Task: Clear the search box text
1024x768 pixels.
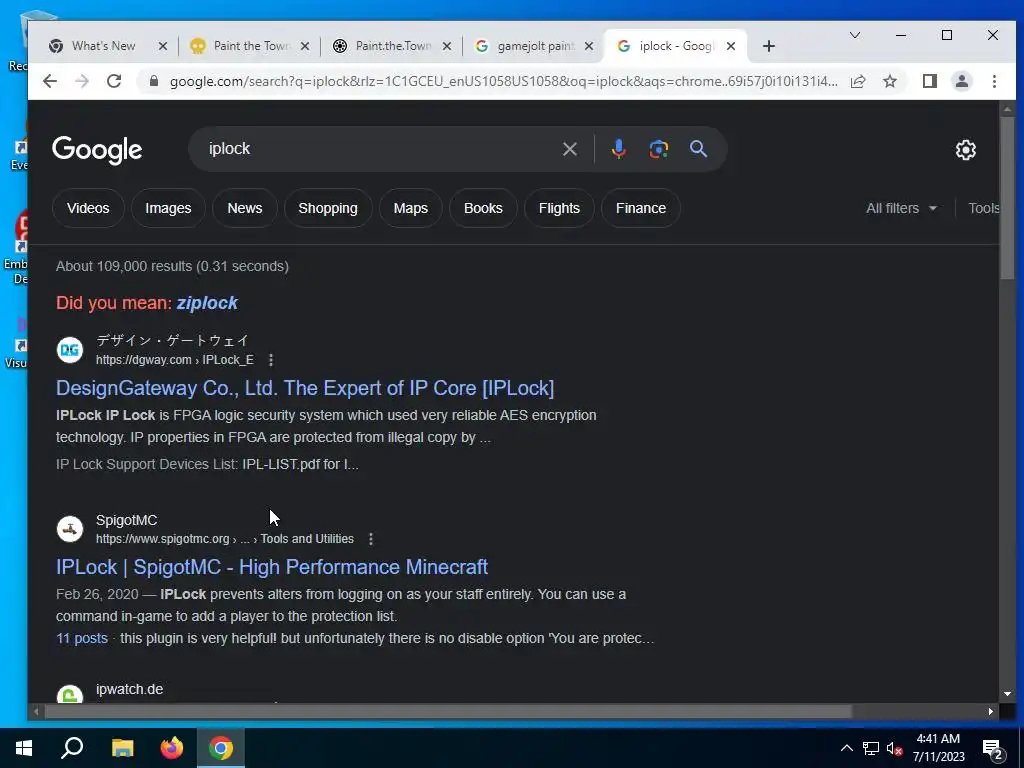Action: point(569,150)
